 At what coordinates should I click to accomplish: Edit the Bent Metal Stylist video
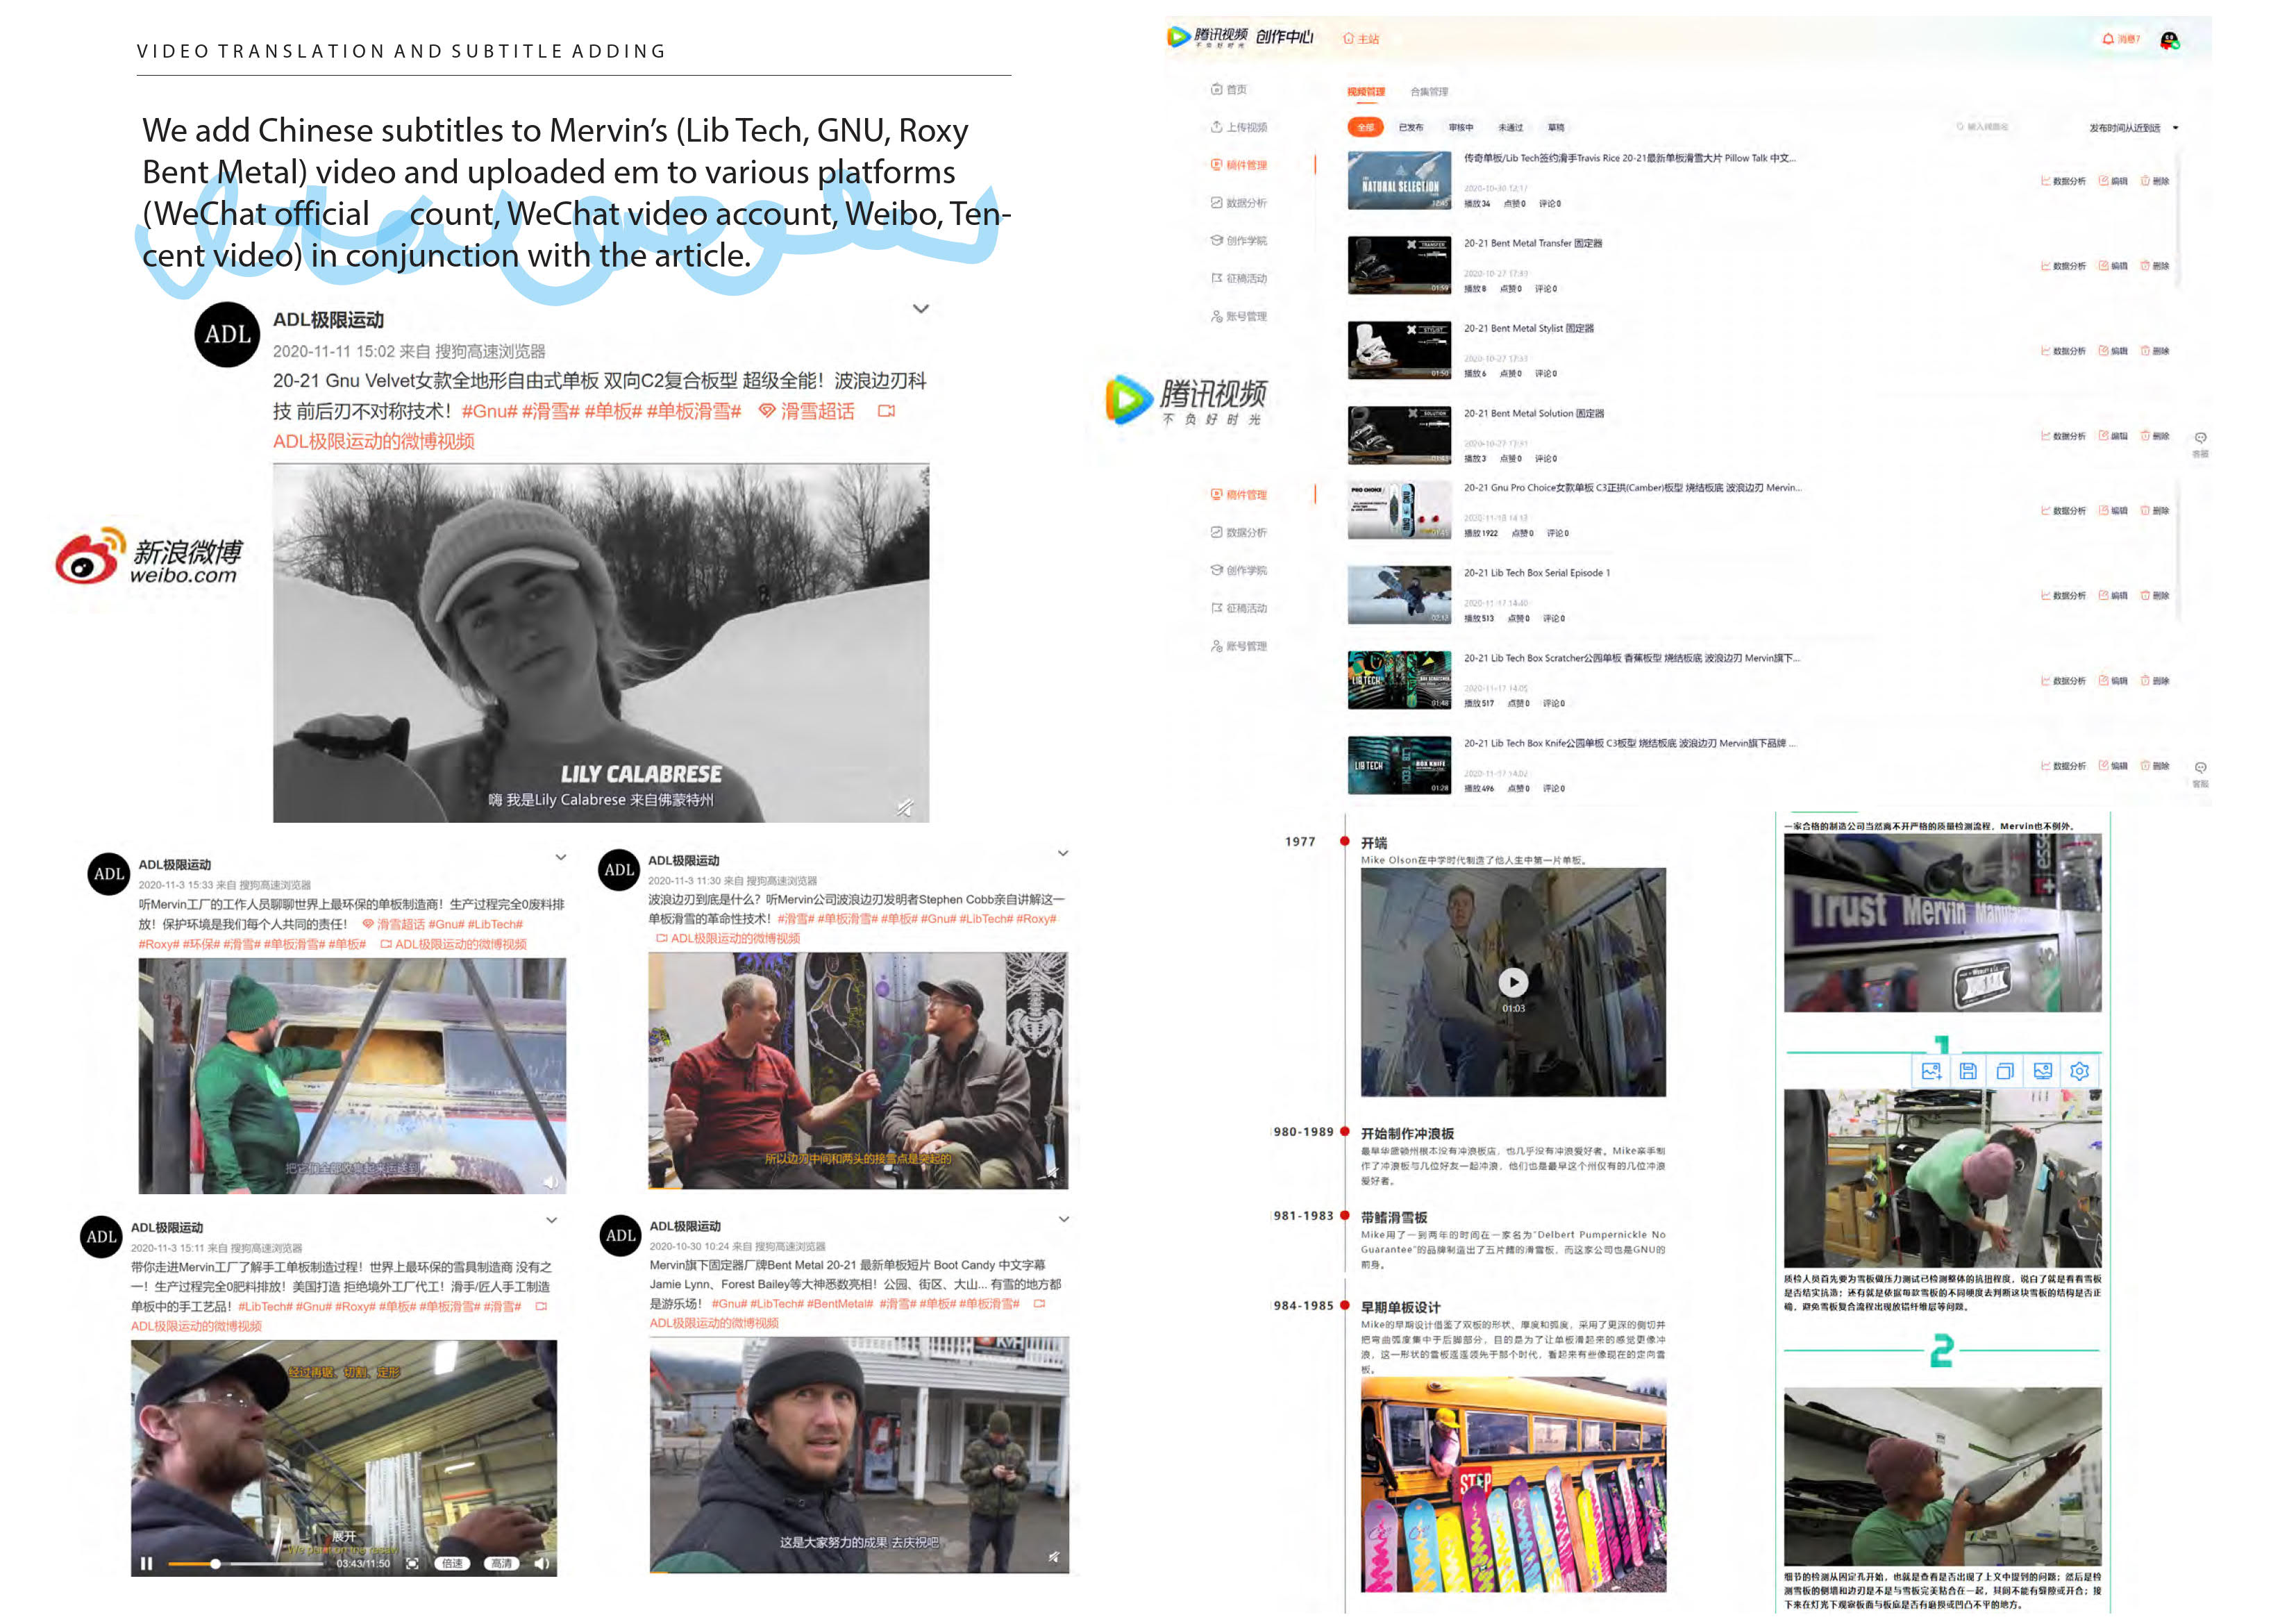(x=2113, y=351)
